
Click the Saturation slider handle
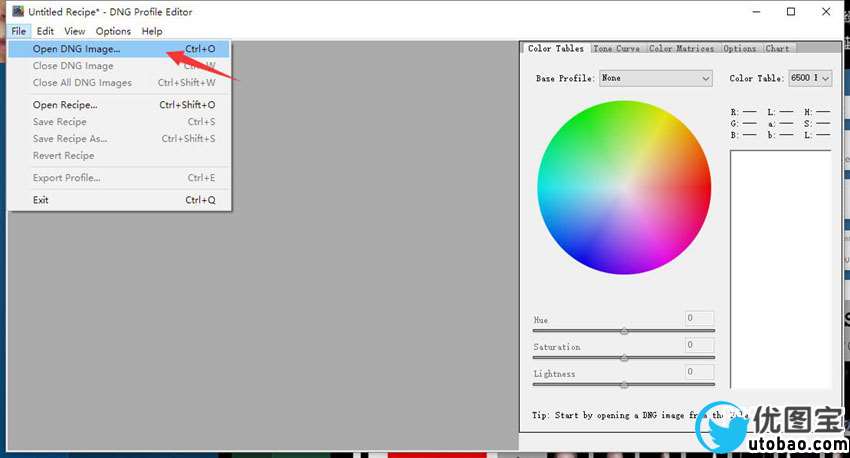(x=624, y=358)
